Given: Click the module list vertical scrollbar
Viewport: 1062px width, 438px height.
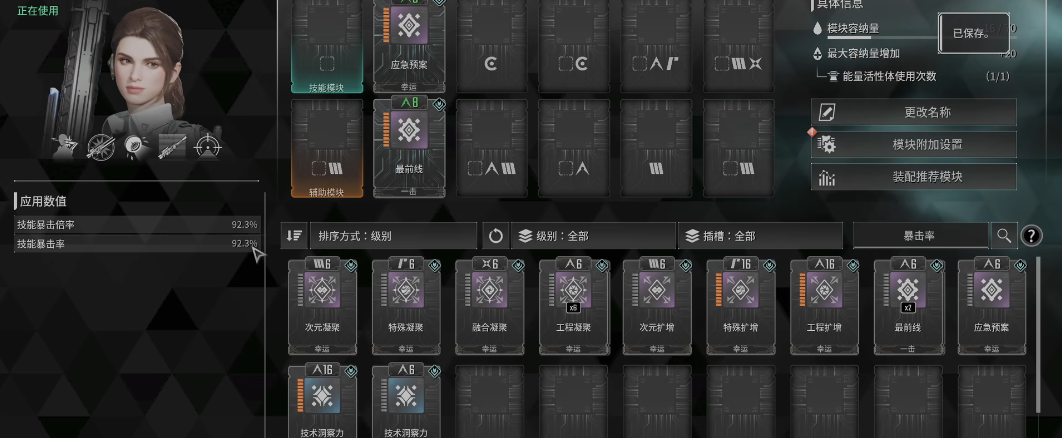Looking at the screenshot, I should [x=1040, y=334].
